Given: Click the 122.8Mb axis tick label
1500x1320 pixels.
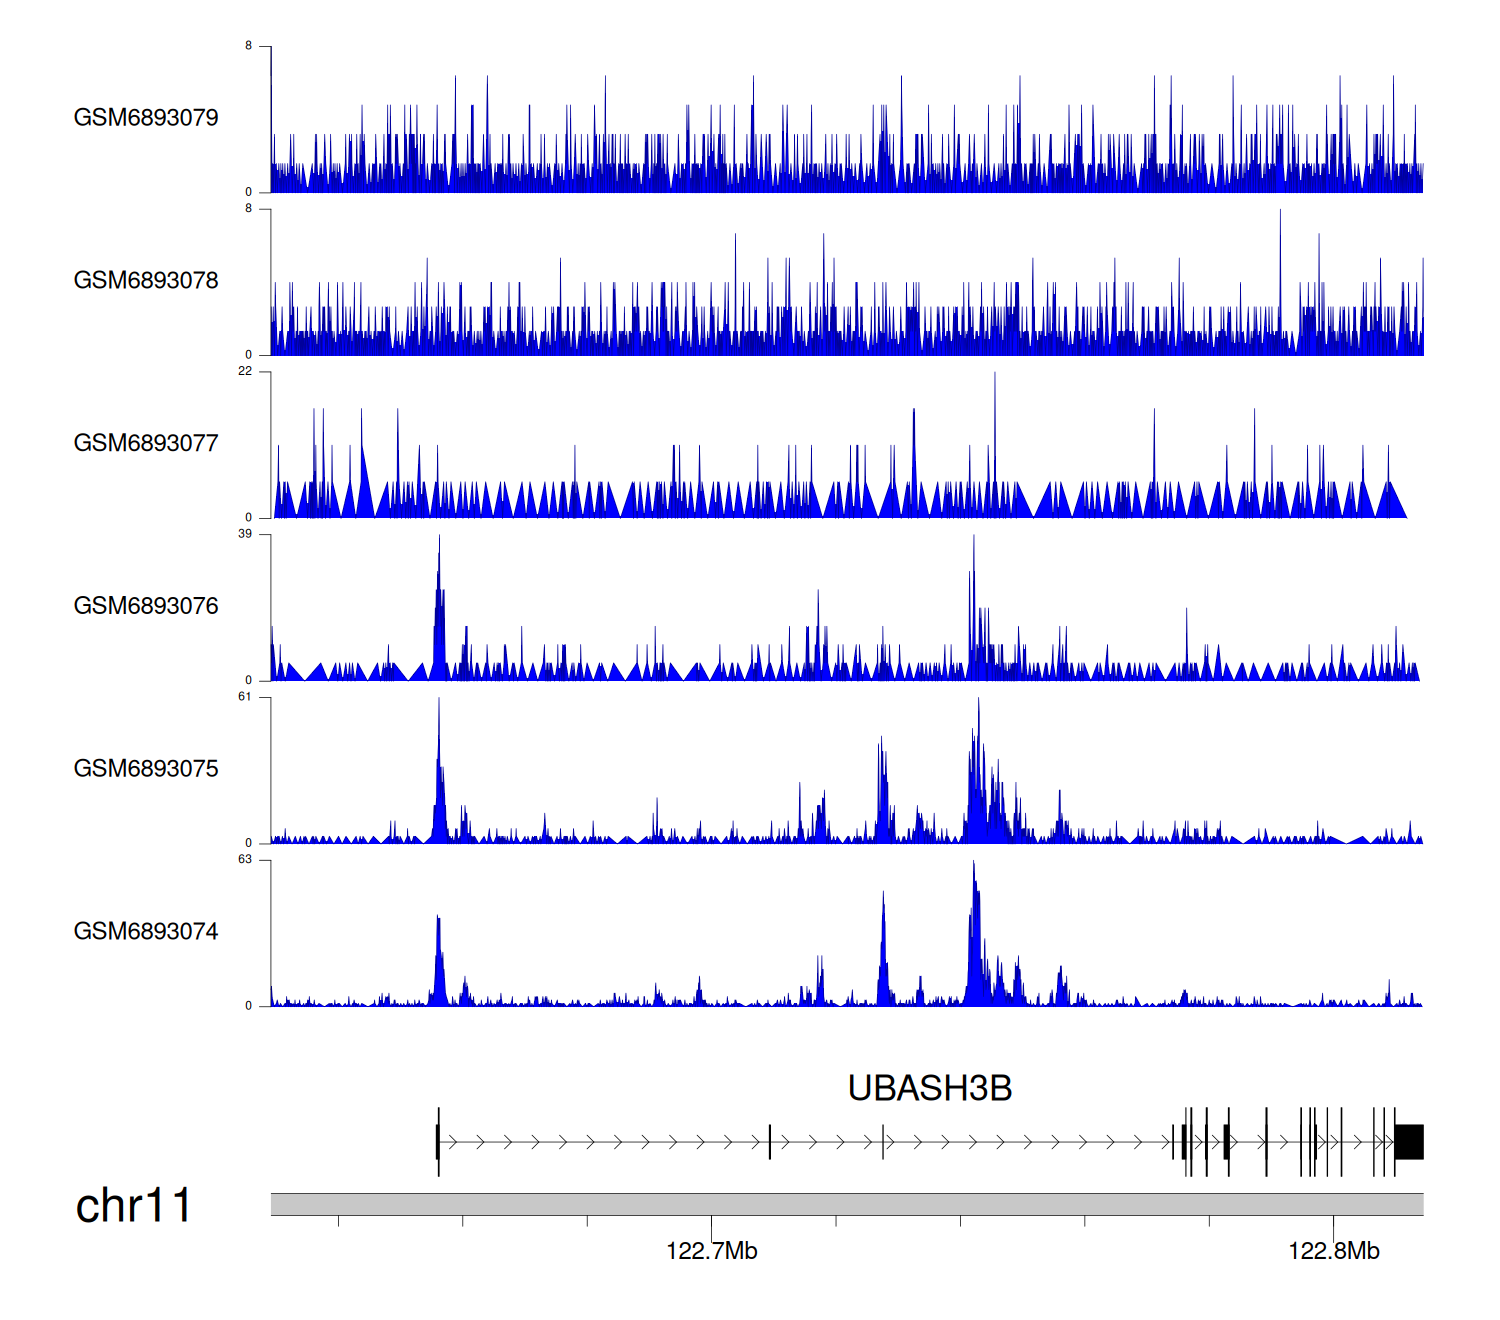Looking at the screenshot, I should click(x=1333, y=1251).
